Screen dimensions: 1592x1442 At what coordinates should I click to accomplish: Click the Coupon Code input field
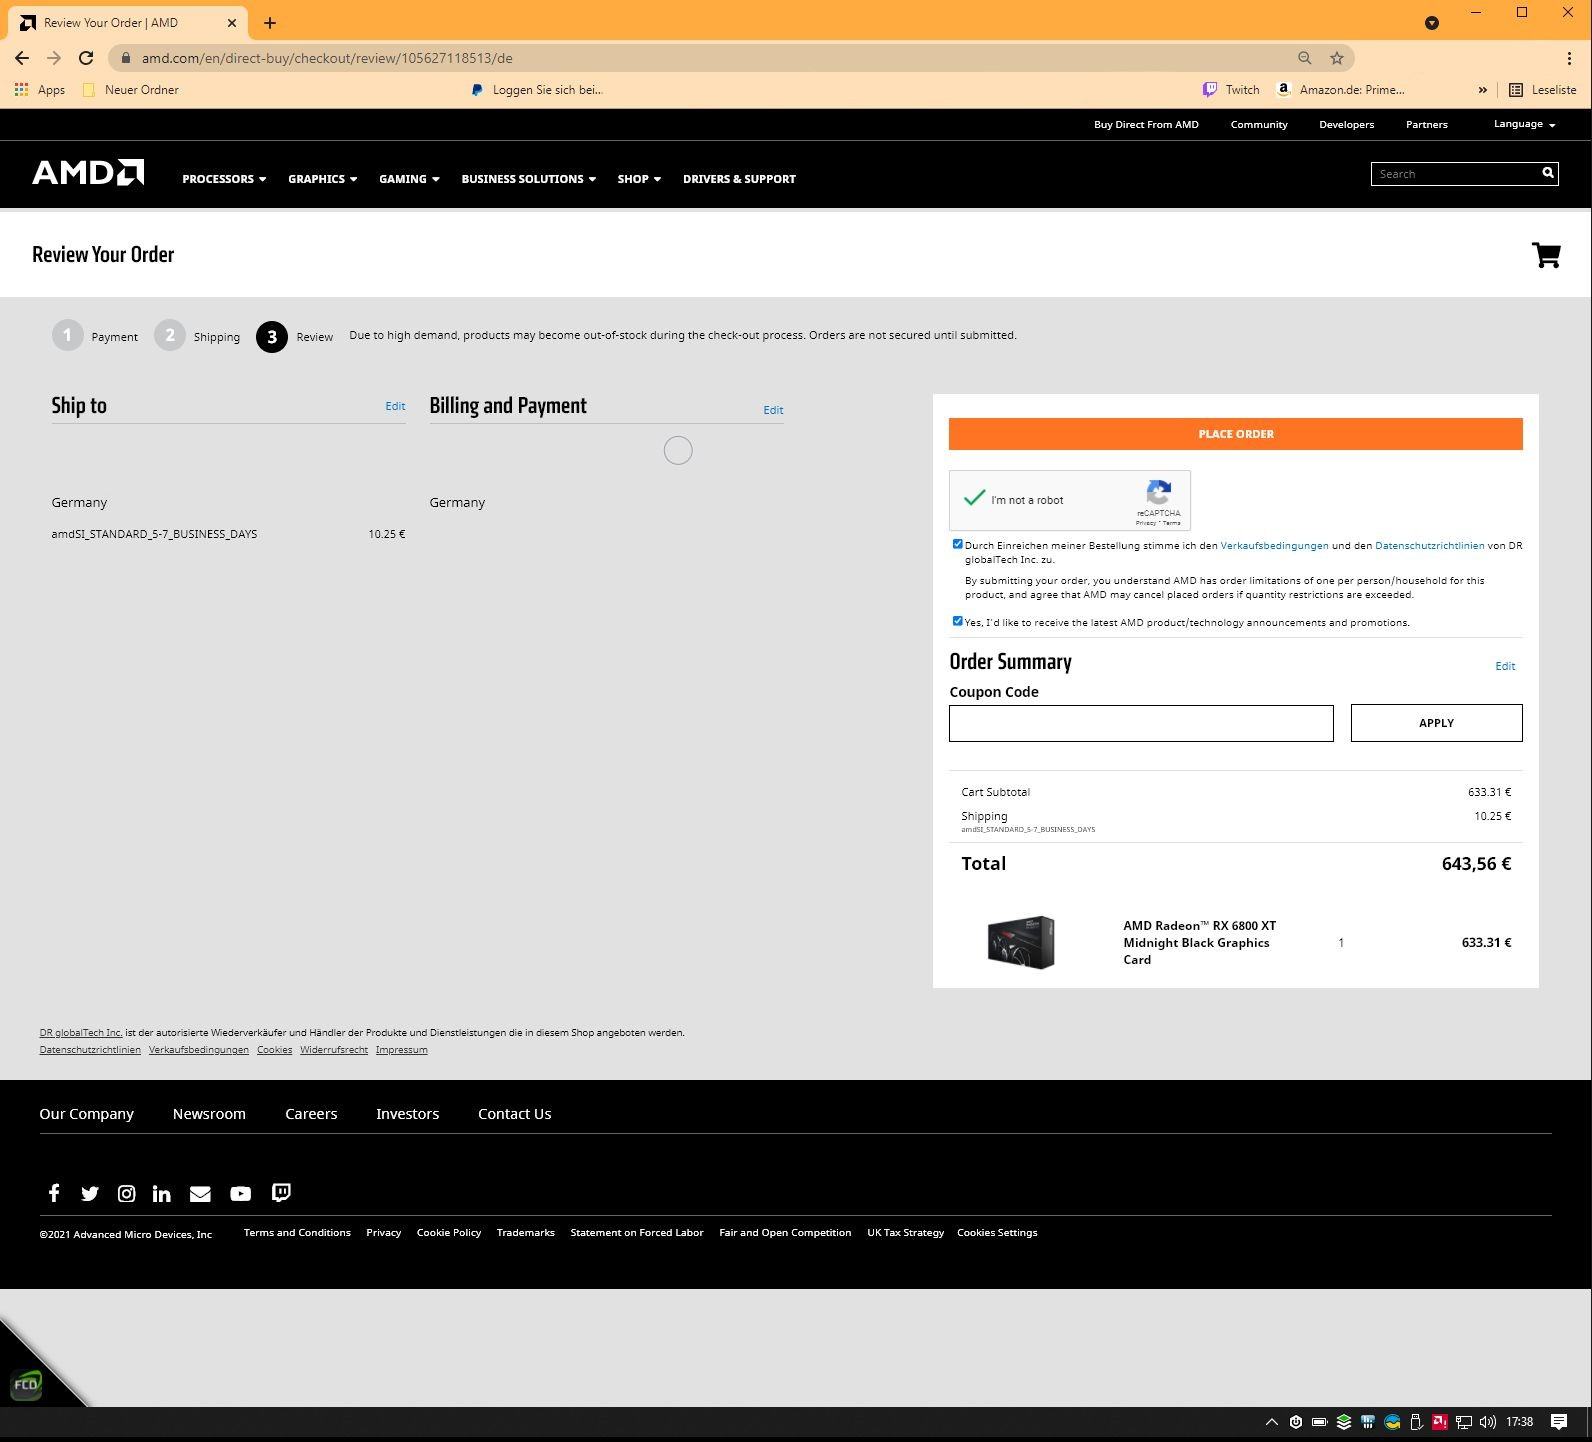(x=1141, y=723)
